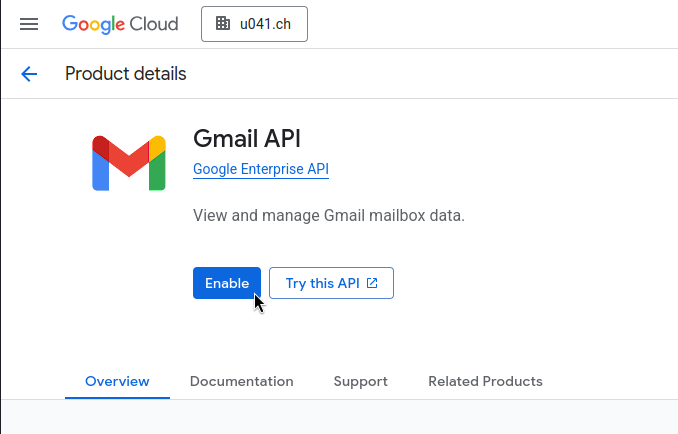Open the u041.ch project selector
Viewport: 678px width, 434px height.
(x=254, y=24)
